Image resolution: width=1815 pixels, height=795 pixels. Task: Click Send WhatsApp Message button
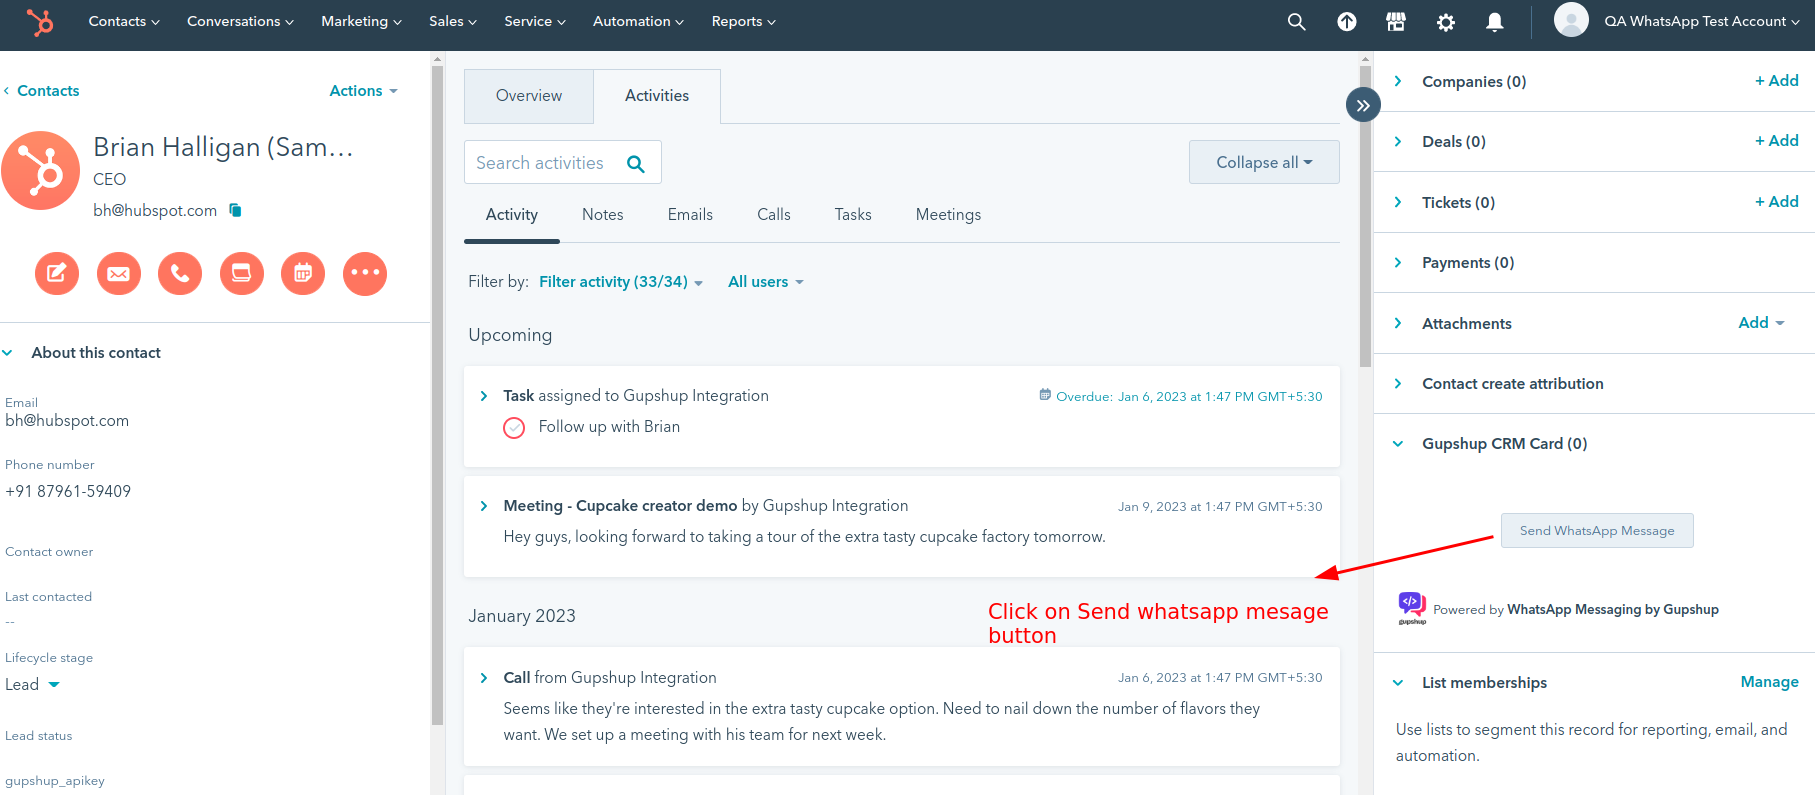point(1597,531)
